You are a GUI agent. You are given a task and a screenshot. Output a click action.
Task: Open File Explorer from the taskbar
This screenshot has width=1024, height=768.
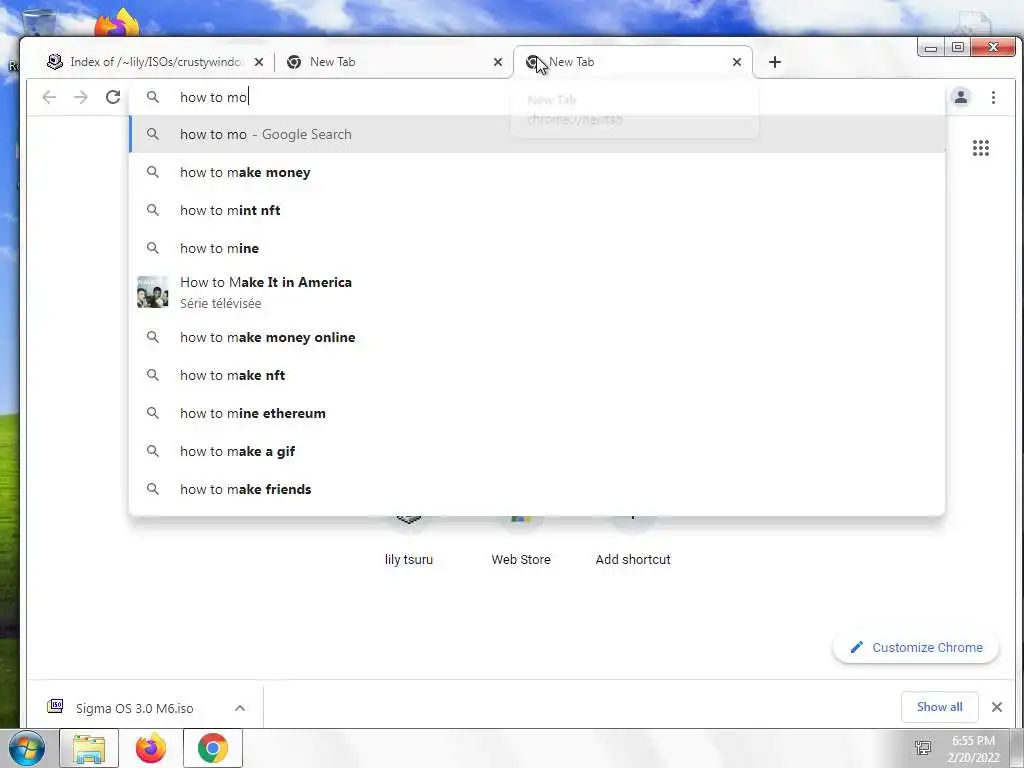pyautogui.click(x=89, y=748)
